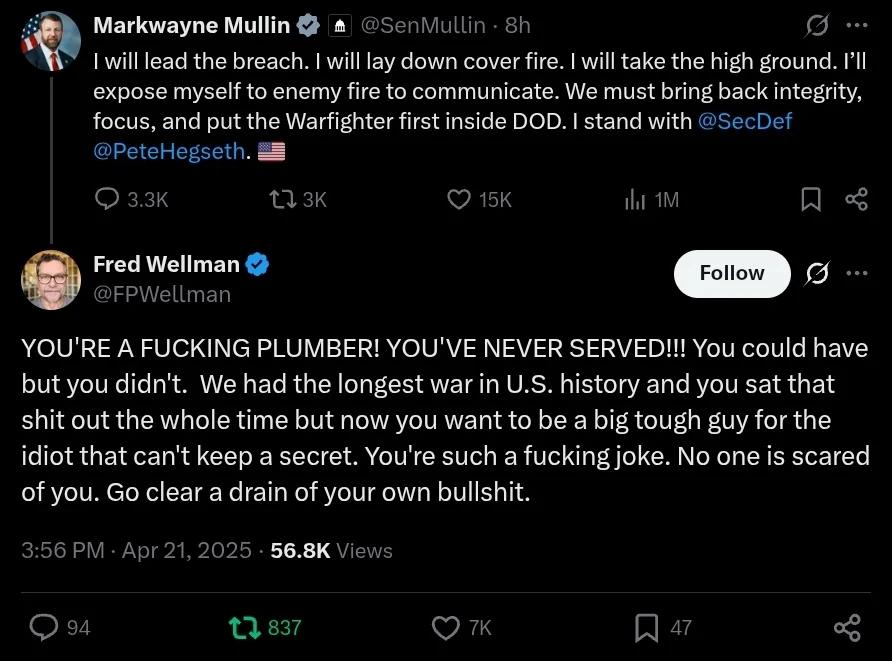
Task: Reply to Markwayne Mullin's post
Action: 108,200
